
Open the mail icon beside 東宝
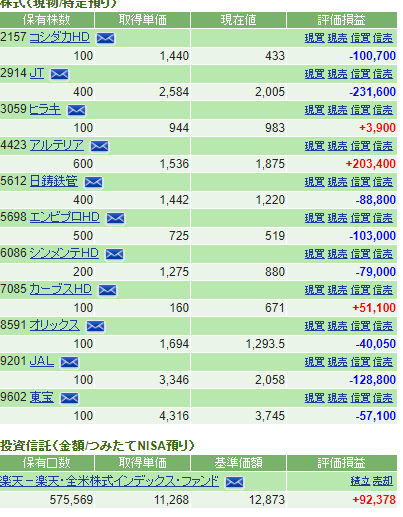coord(69,398)
